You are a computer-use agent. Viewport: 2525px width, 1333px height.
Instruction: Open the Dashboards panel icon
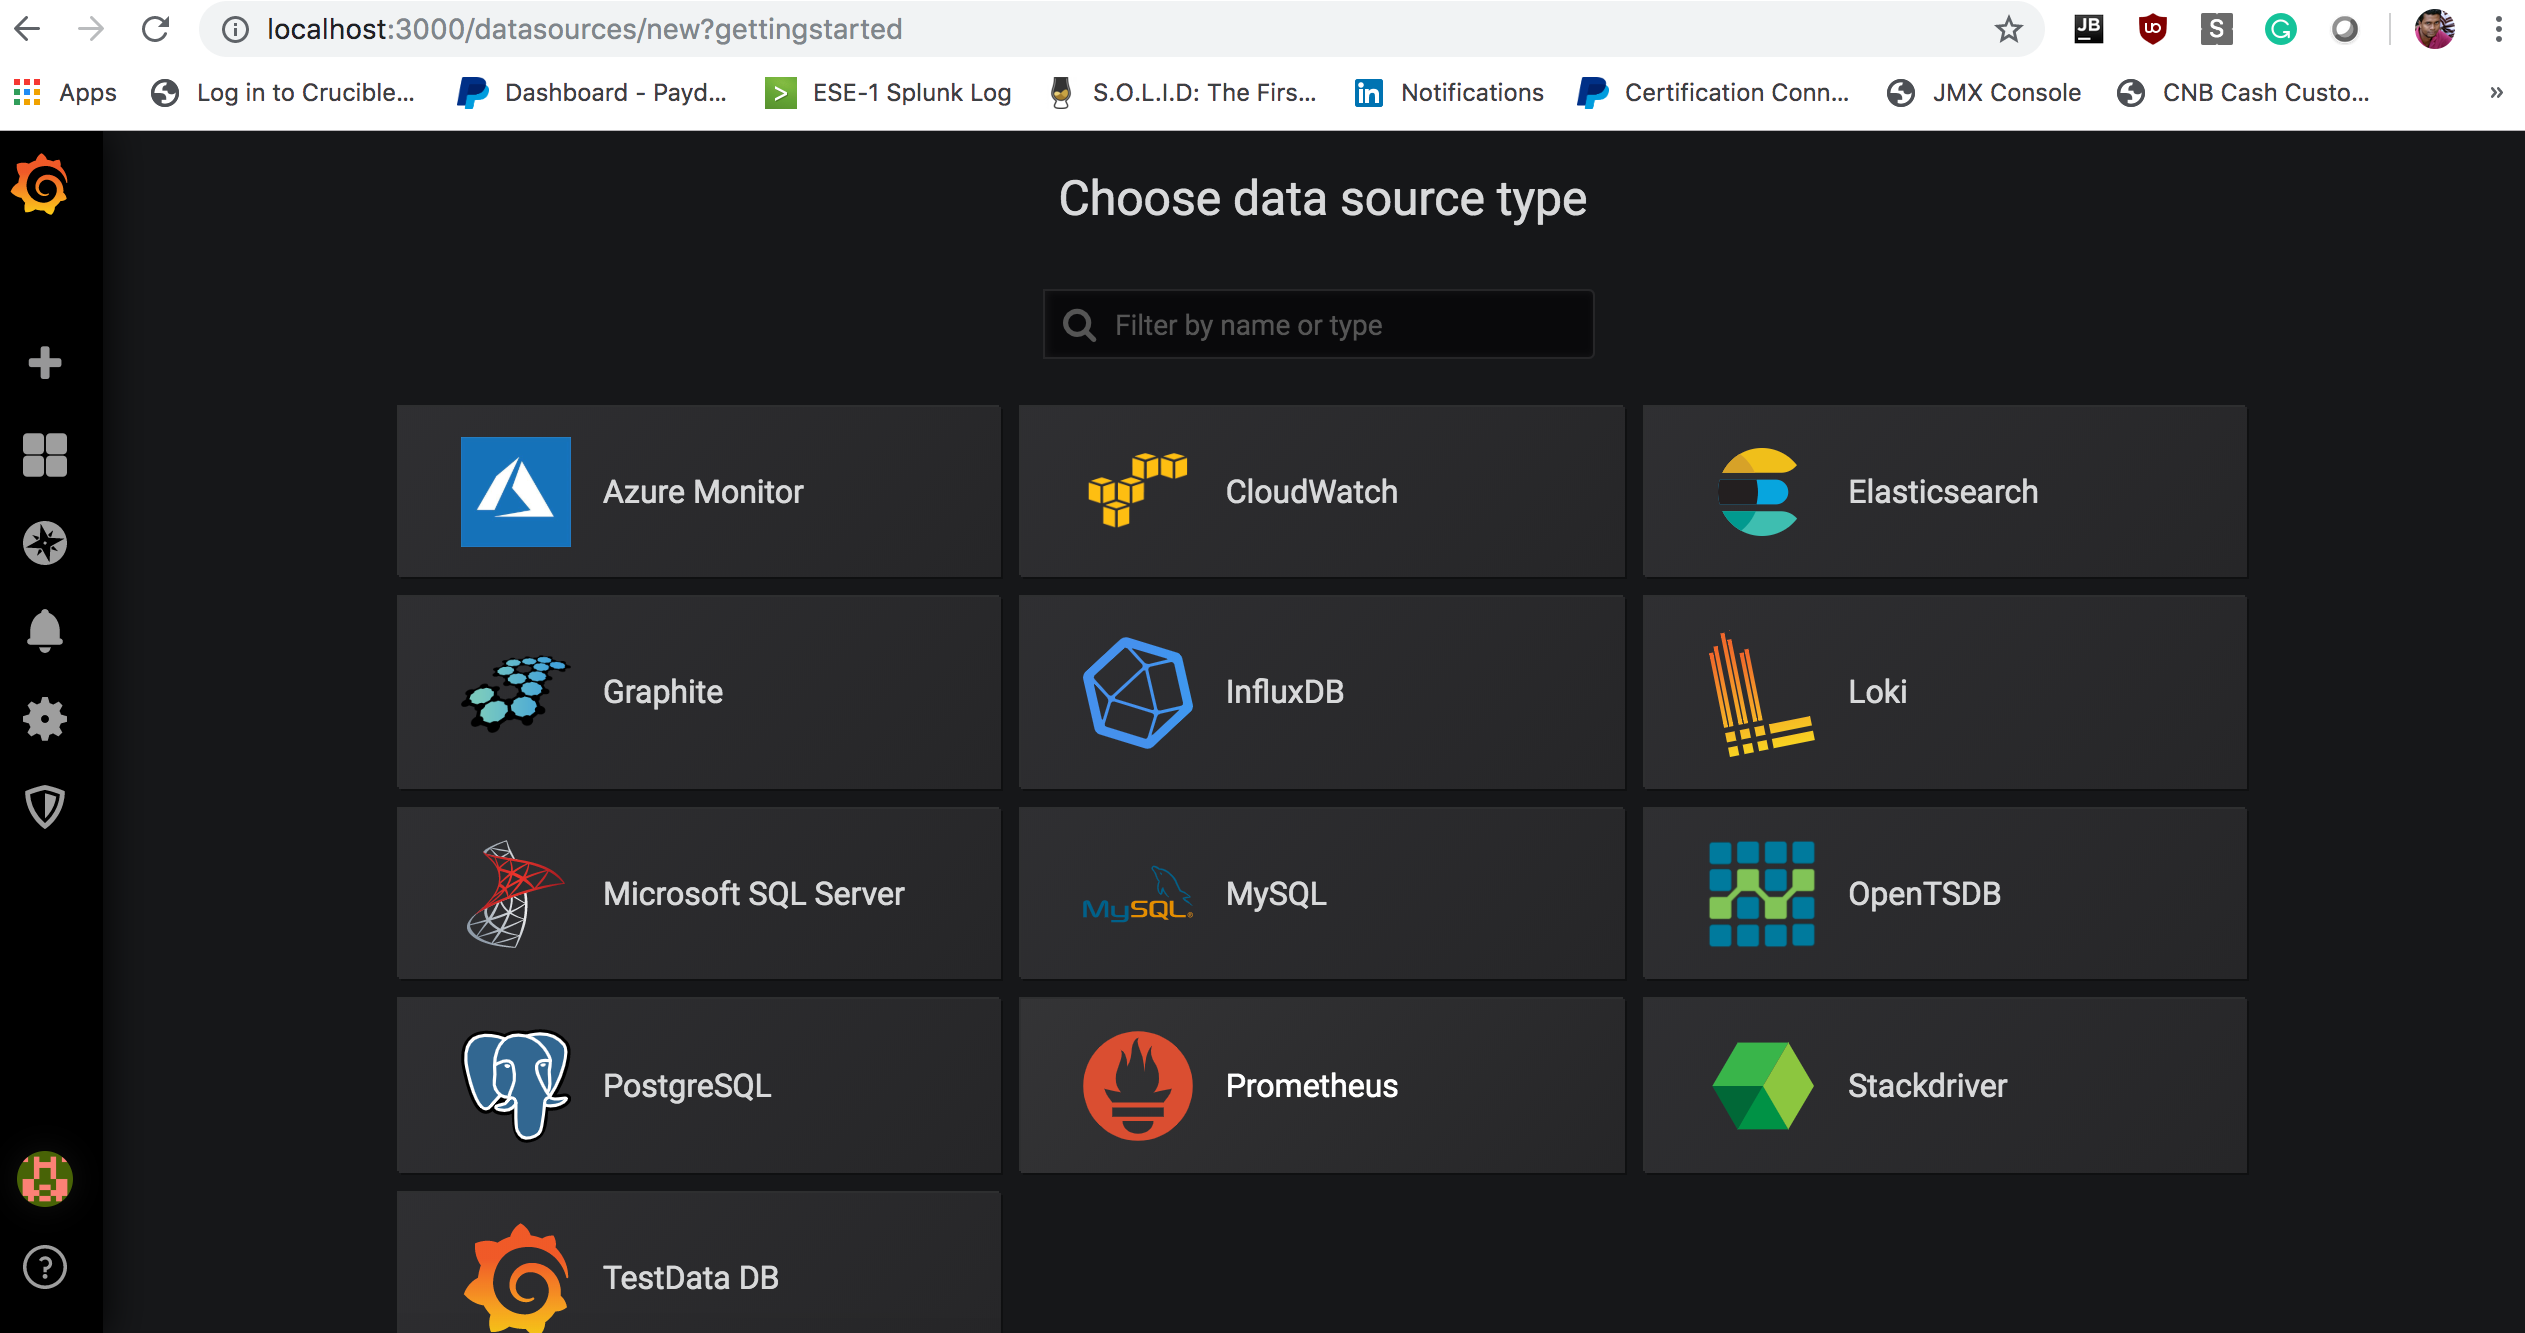[x=44, y=455]
